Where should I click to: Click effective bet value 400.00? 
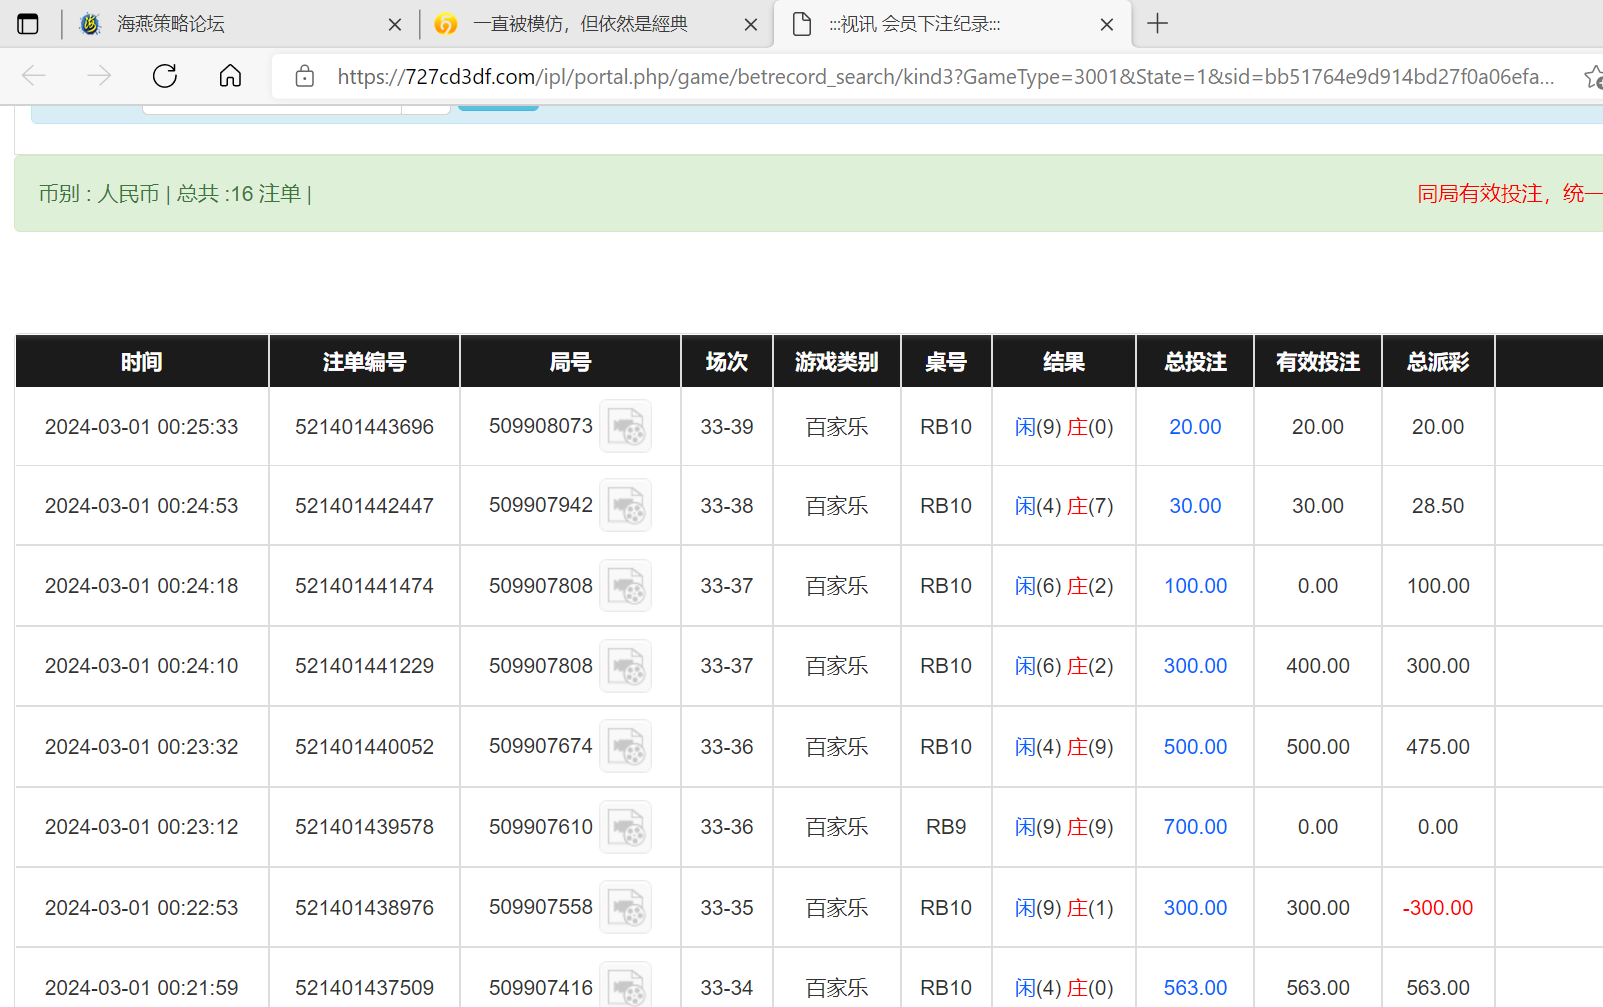tap(1318, 666)
